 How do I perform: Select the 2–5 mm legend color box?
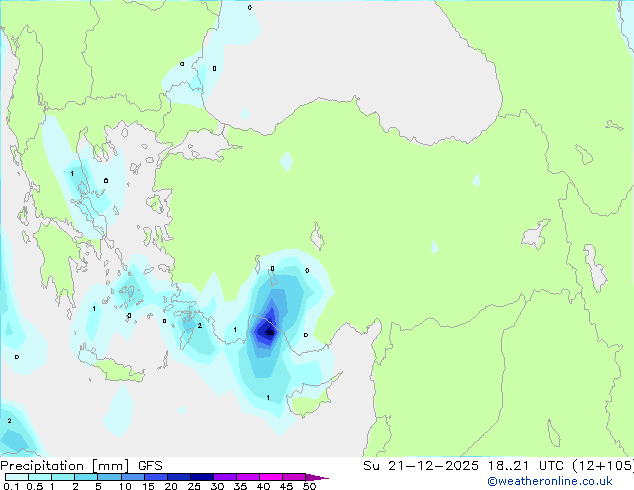[86, 477]
